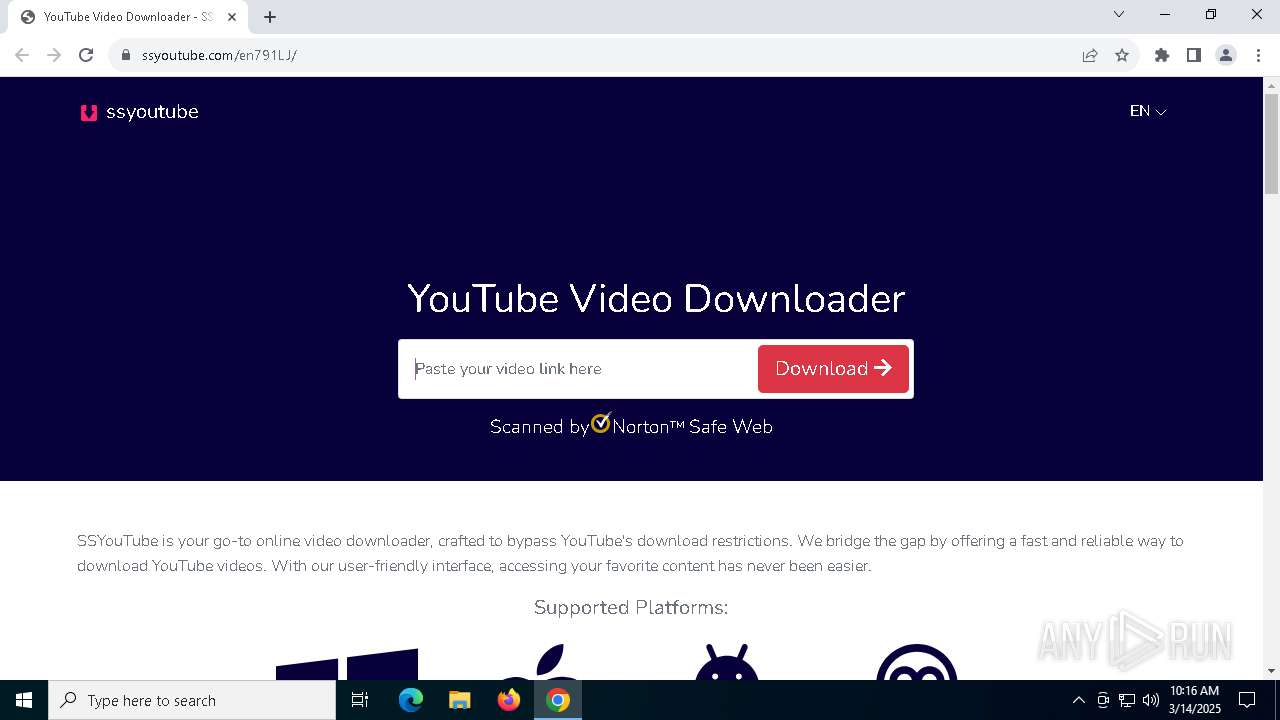Viewport: 1280px width, 720px height.
Task: View site information lock icon
Action: point(126,55)
